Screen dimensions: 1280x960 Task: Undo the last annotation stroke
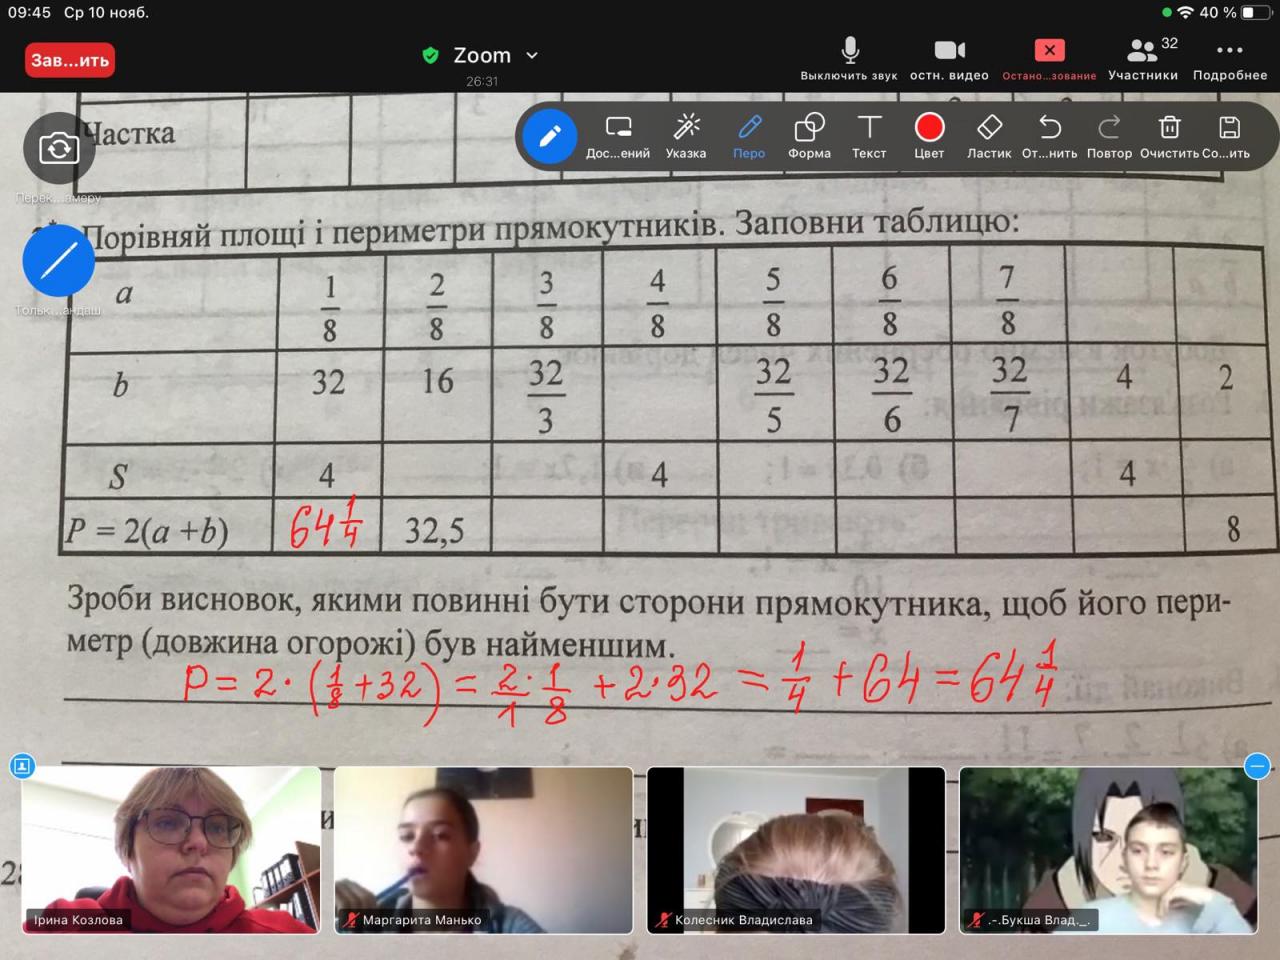point(1049,134)
